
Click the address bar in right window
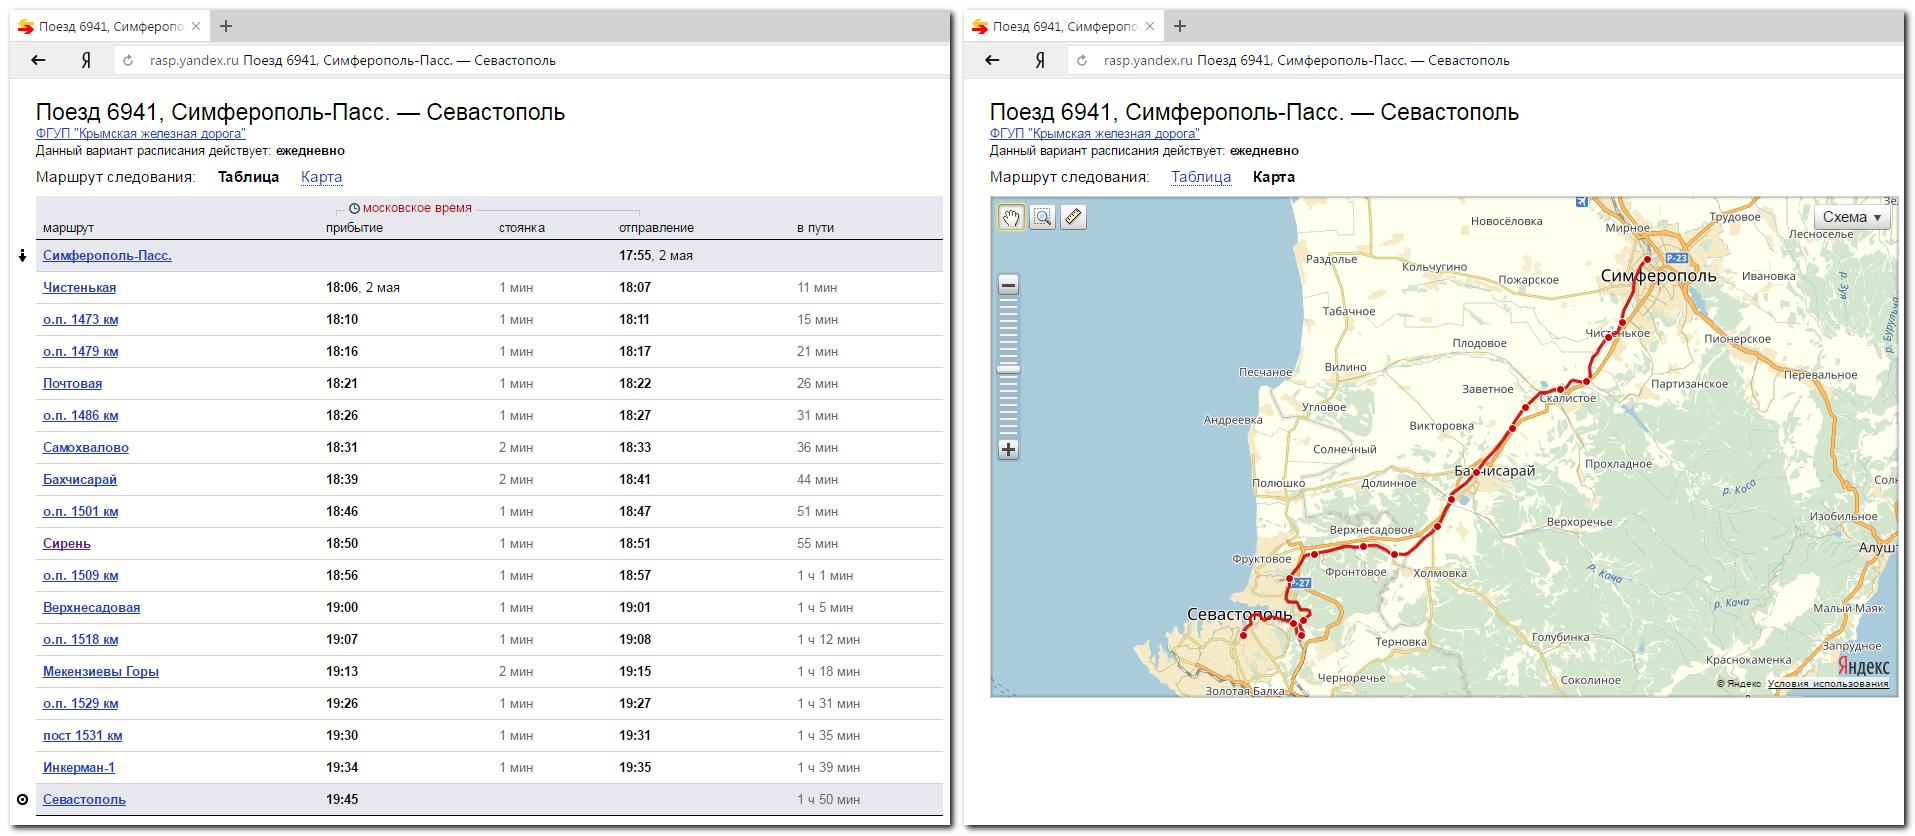[x=1500, y=60]
